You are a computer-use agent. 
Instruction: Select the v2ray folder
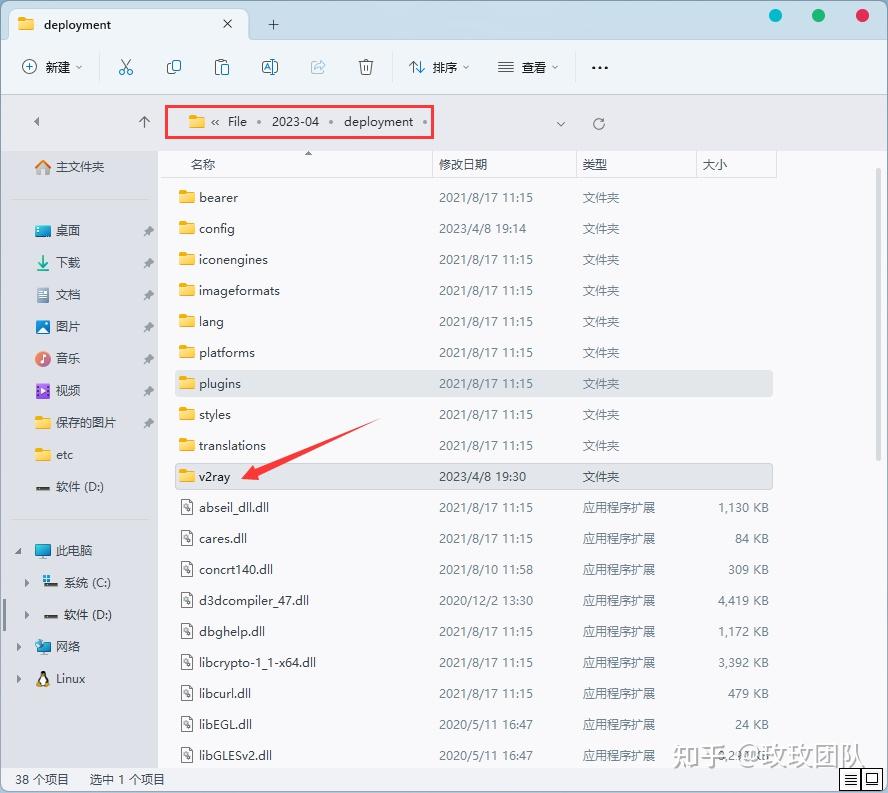pyautogui.click(x=473, y=476)
